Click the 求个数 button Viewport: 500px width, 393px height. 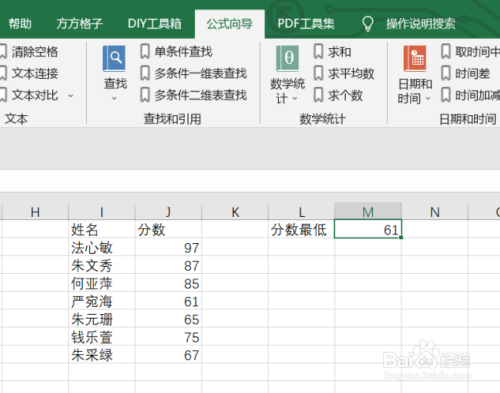(x=338, y=95)
